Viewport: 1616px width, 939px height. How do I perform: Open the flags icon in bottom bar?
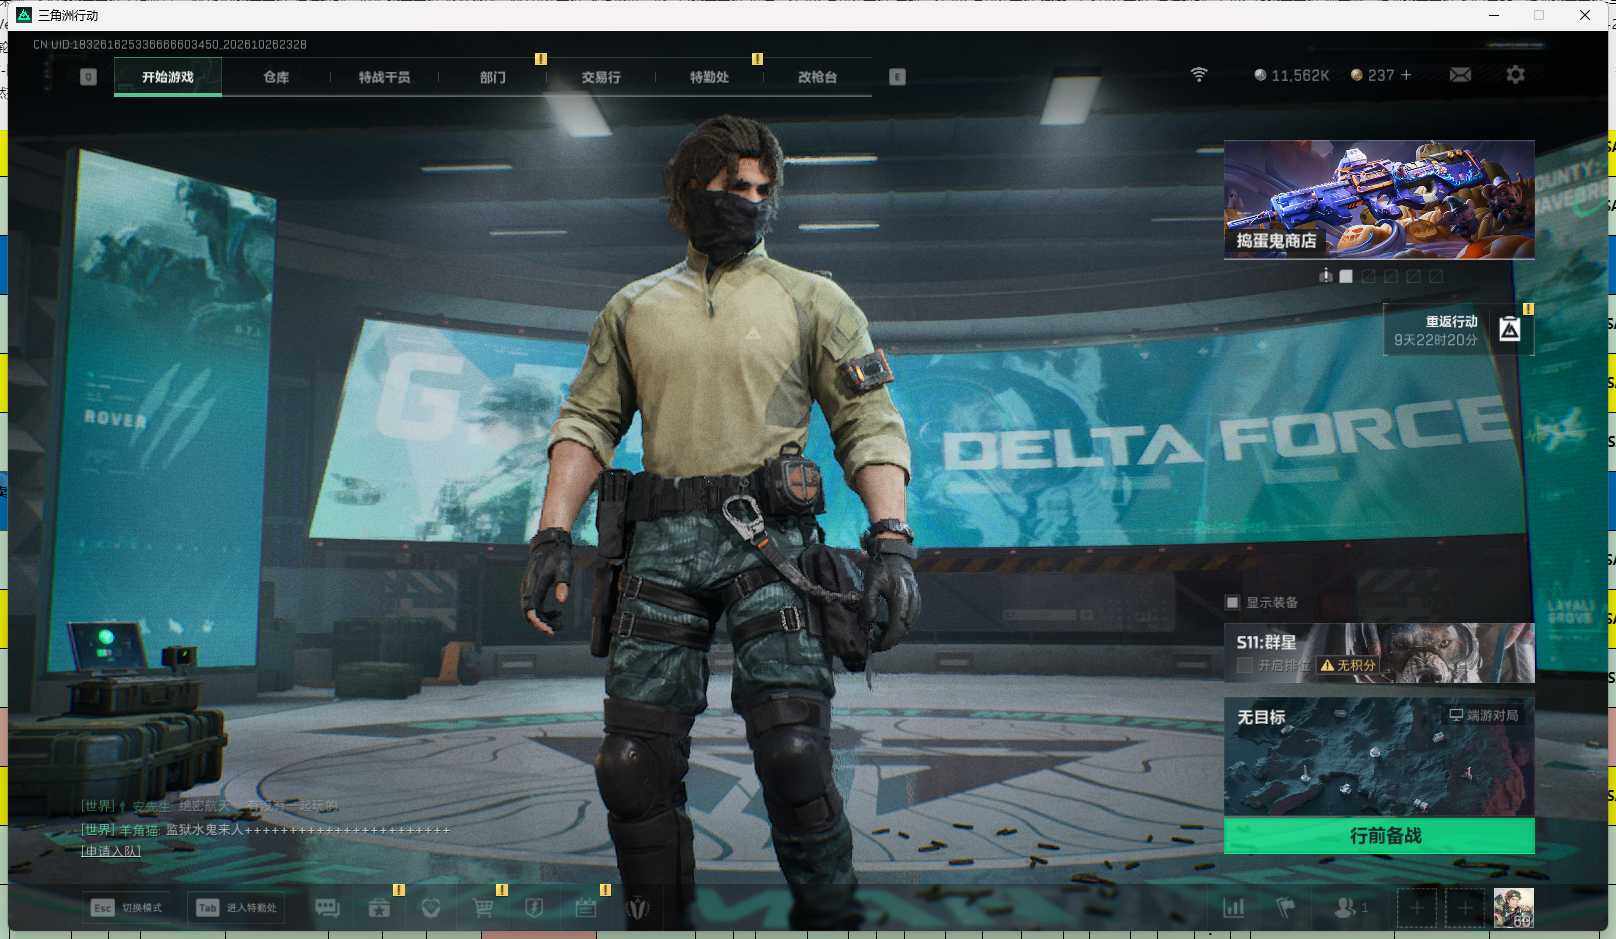point(1286,908)
